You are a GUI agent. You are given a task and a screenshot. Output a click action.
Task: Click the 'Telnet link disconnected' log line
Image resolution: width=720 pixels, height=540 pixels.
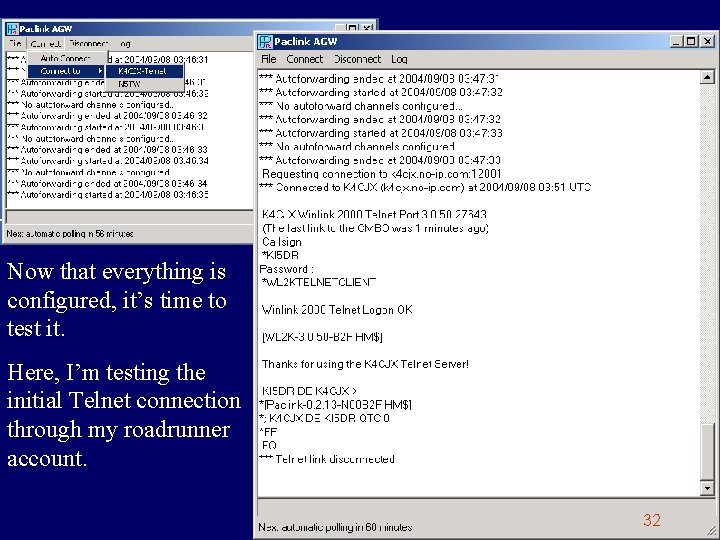pos(326,459)
